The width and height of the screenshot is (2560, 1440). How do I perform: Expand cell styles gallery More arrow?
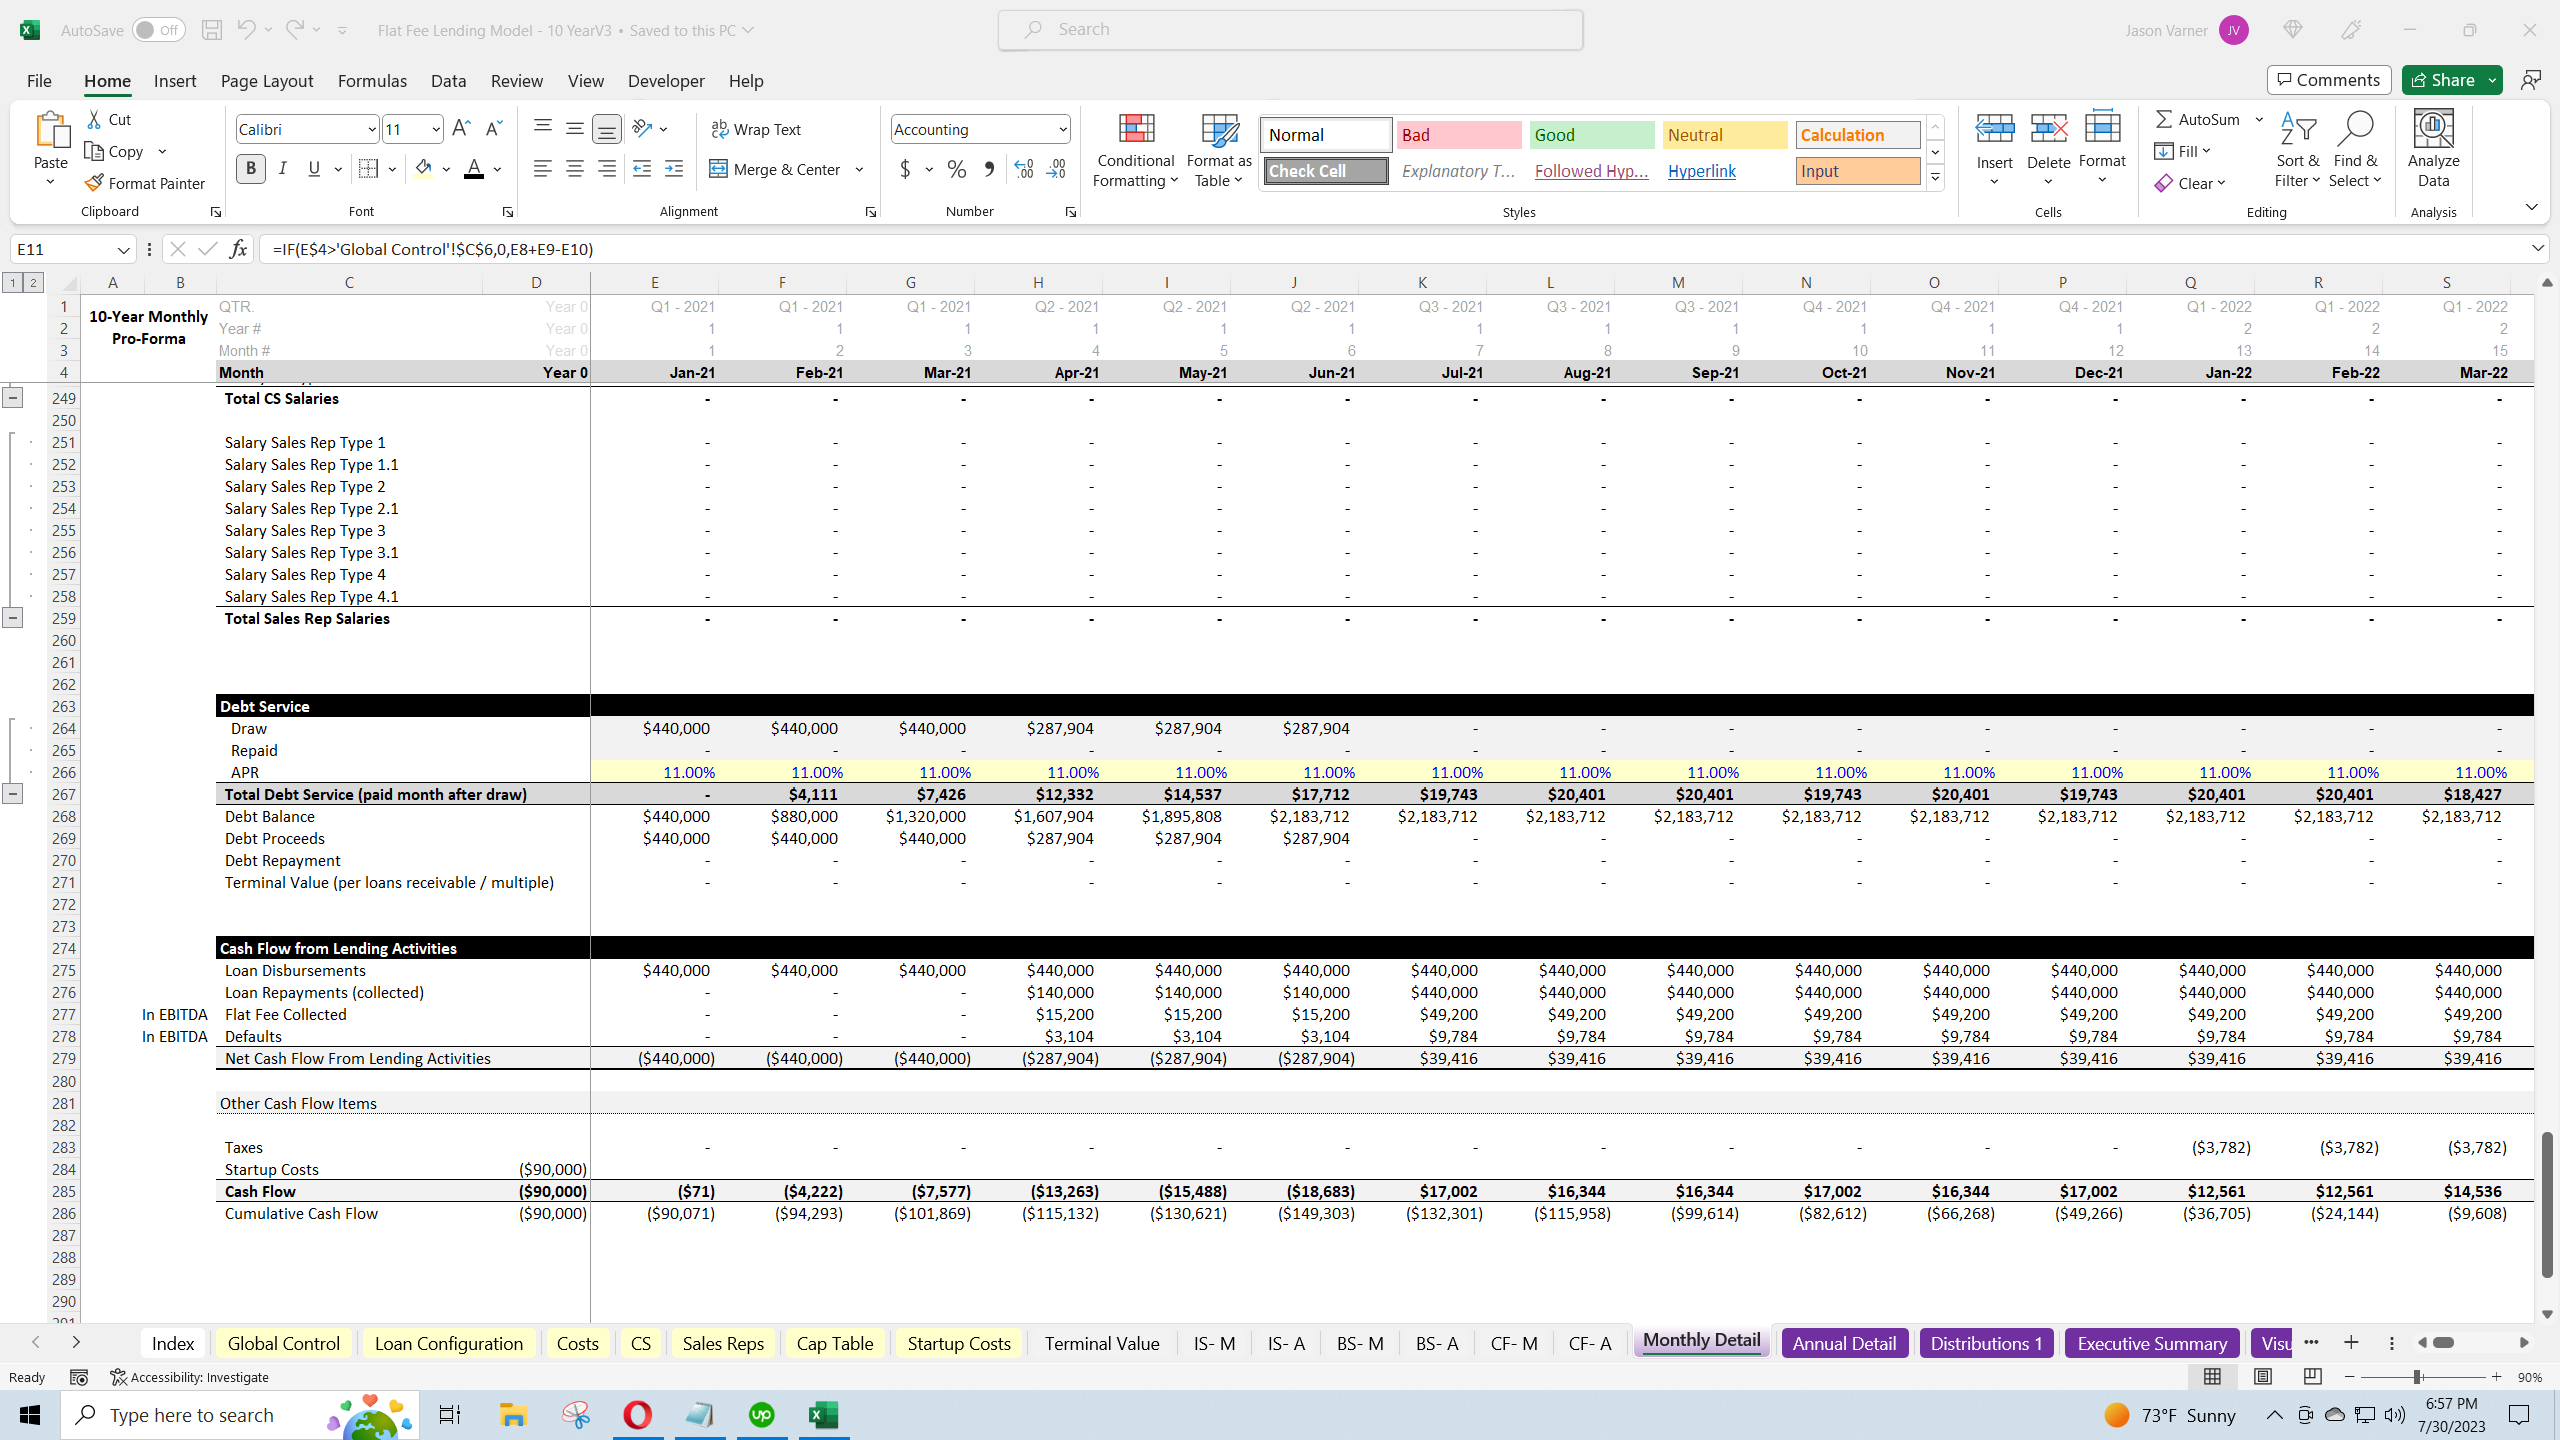[x=1935, y=178]
